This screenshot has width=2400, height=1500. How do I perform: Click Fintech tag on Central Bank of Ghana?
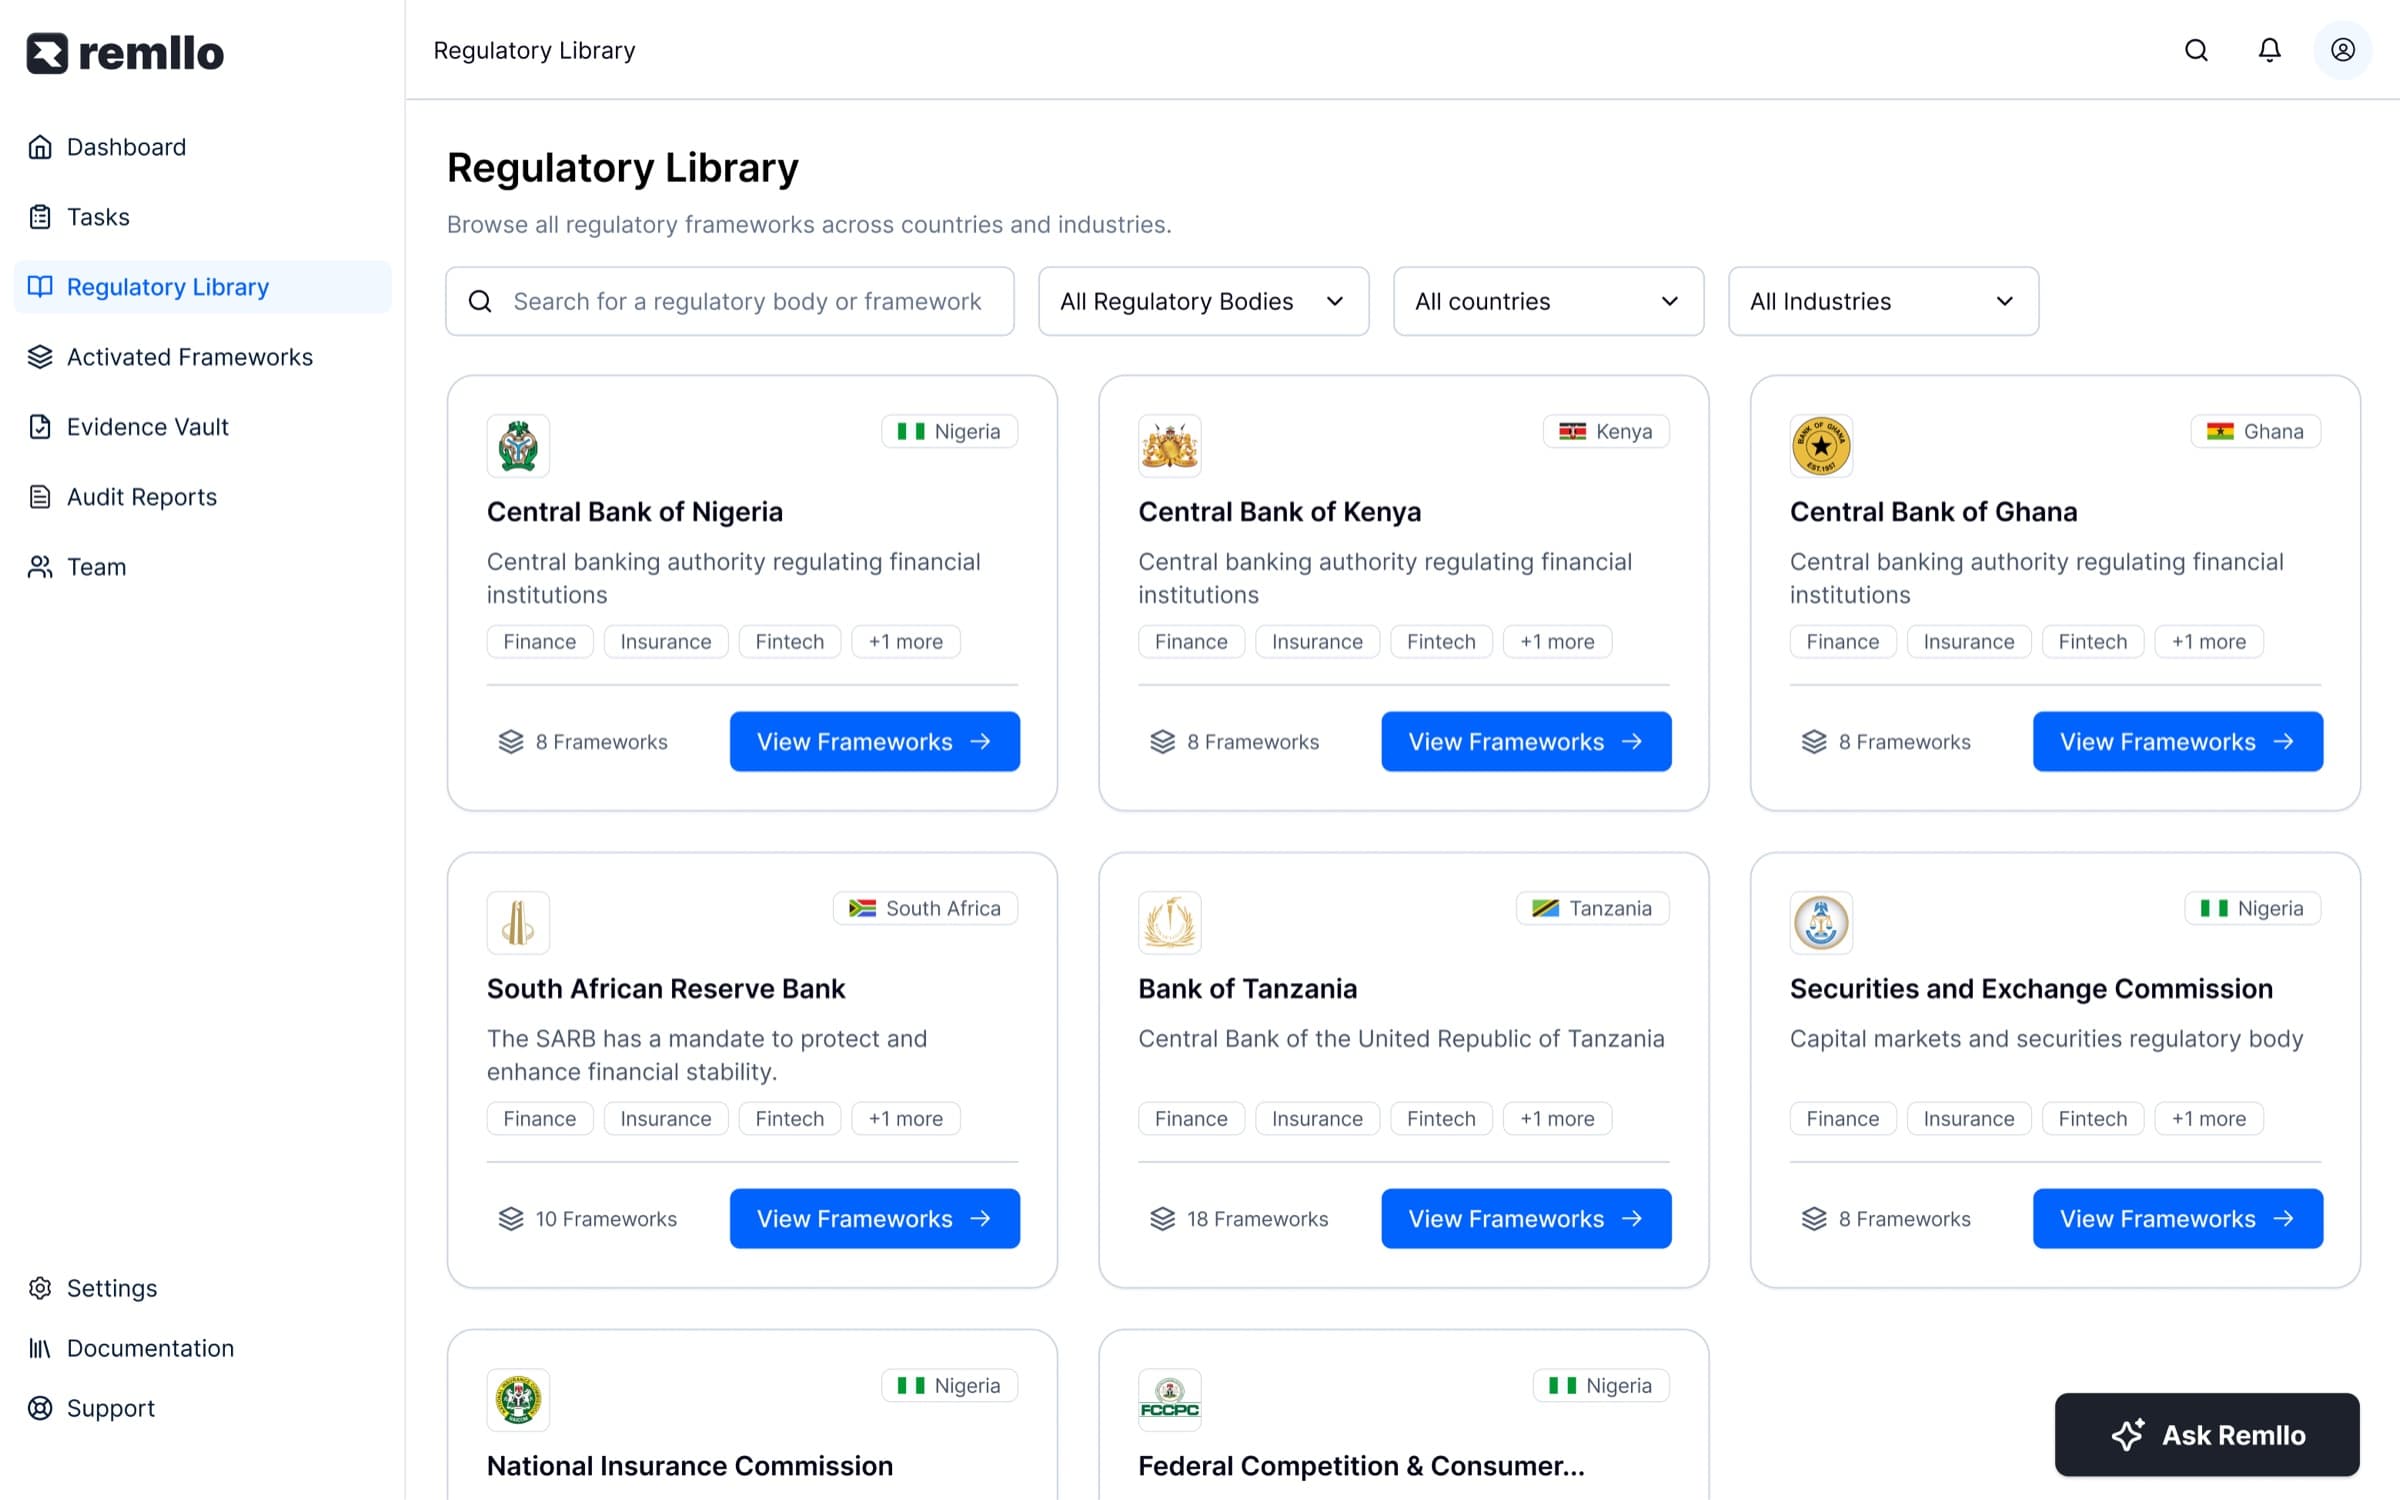pyautogui.click(x=2092, y=642)
